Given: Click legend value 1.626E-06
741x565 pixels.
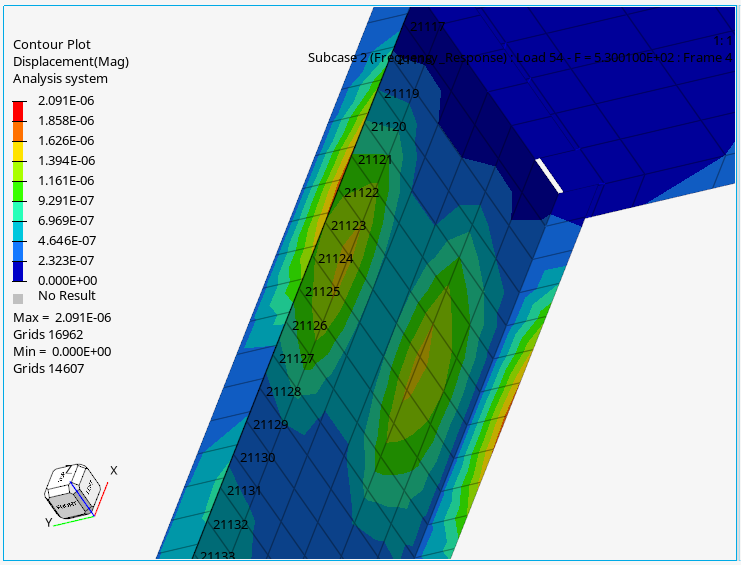Looking at the screenshot, I should [x=66, y=140].
